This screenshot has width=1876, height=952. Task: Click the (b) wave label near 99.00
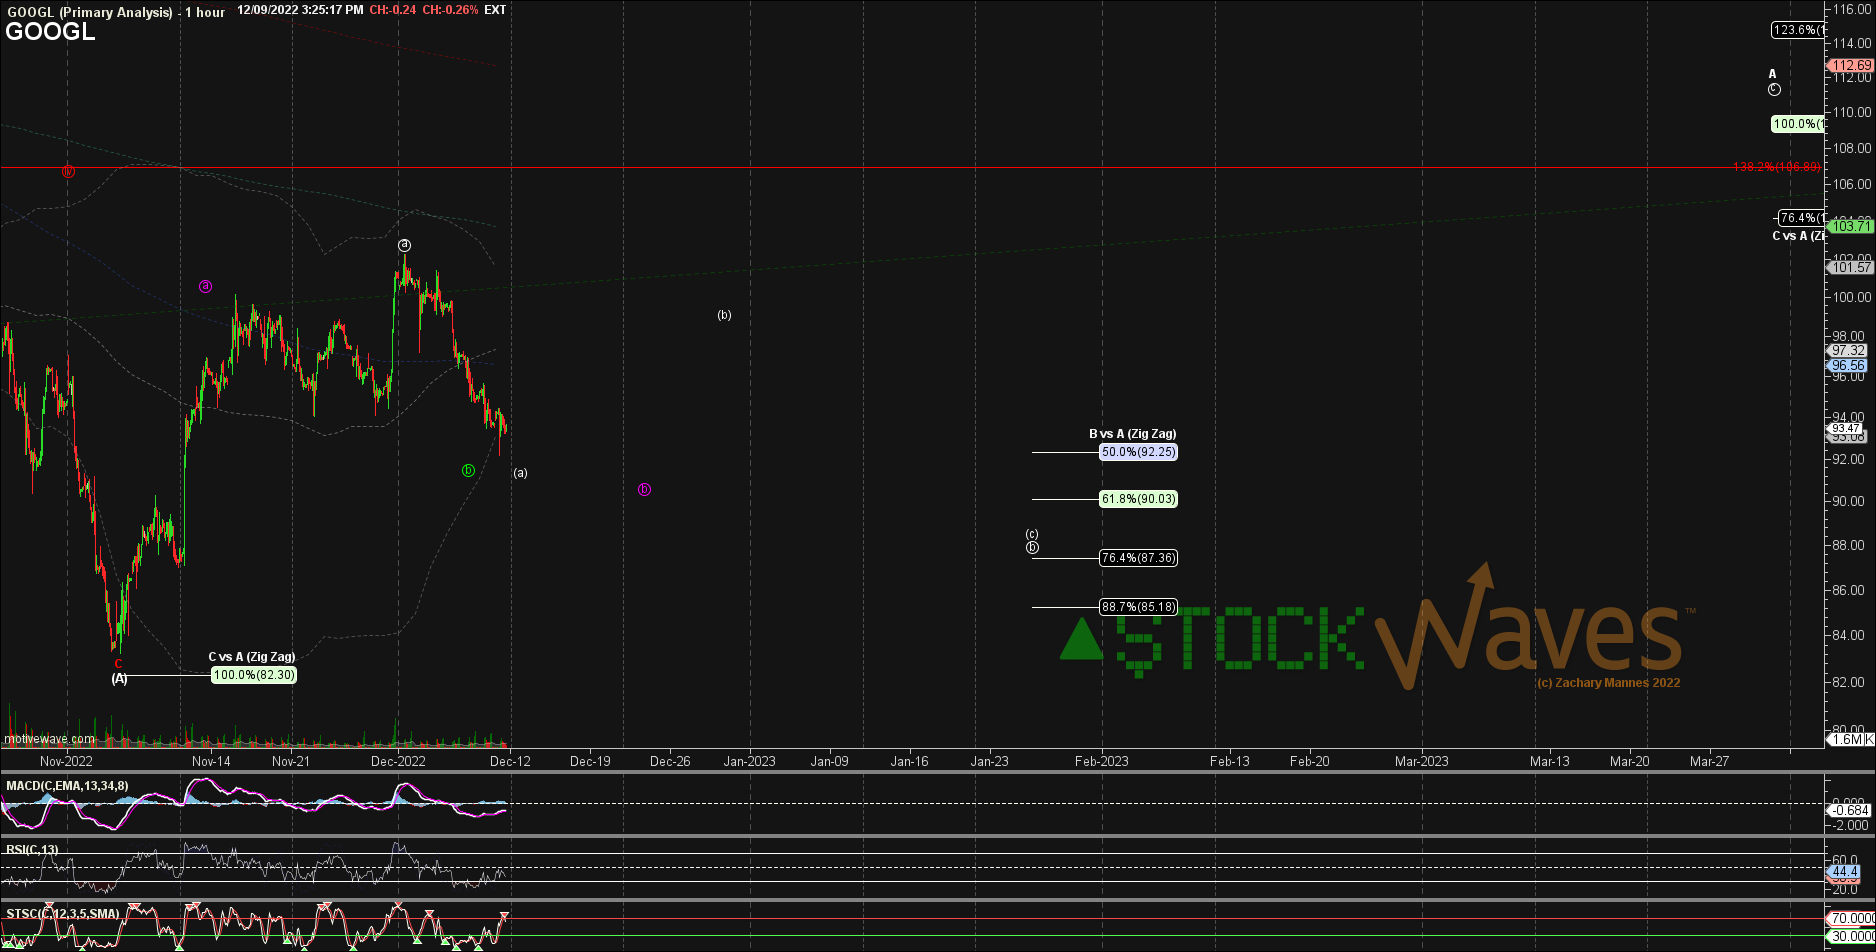(x=724, y=315)
